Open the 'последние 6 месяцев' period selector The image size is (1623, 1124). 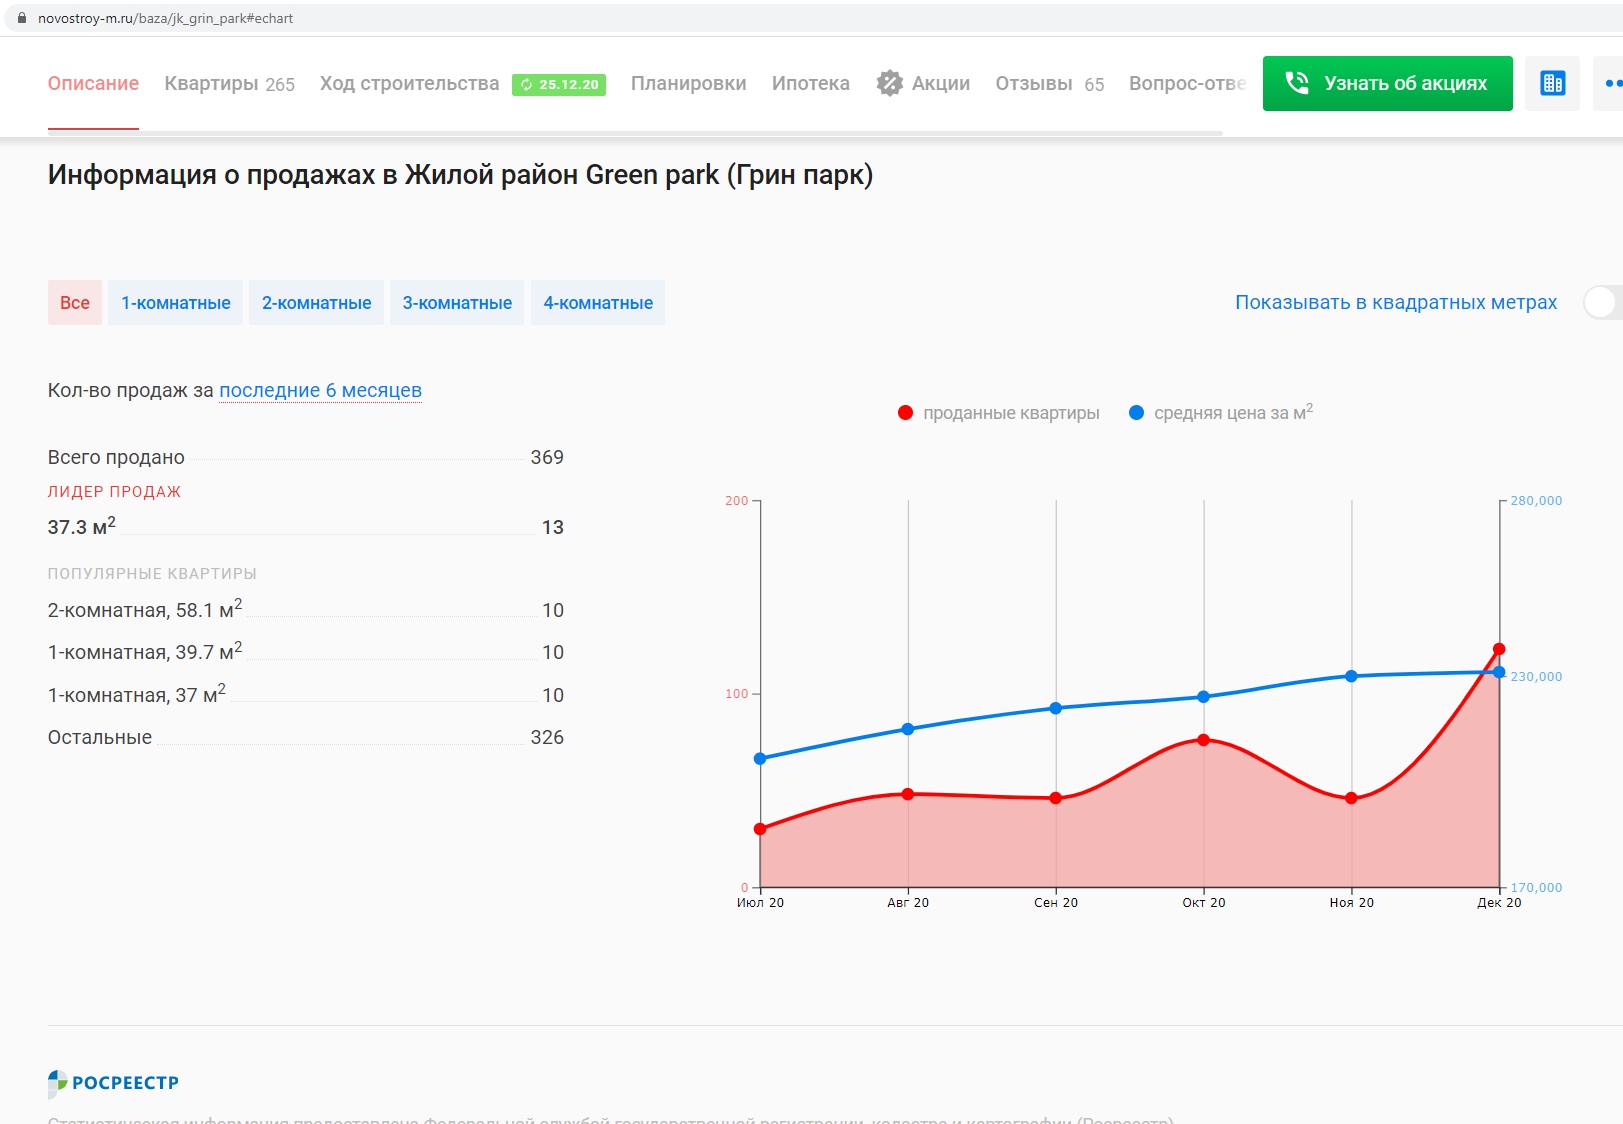(320, 390)
